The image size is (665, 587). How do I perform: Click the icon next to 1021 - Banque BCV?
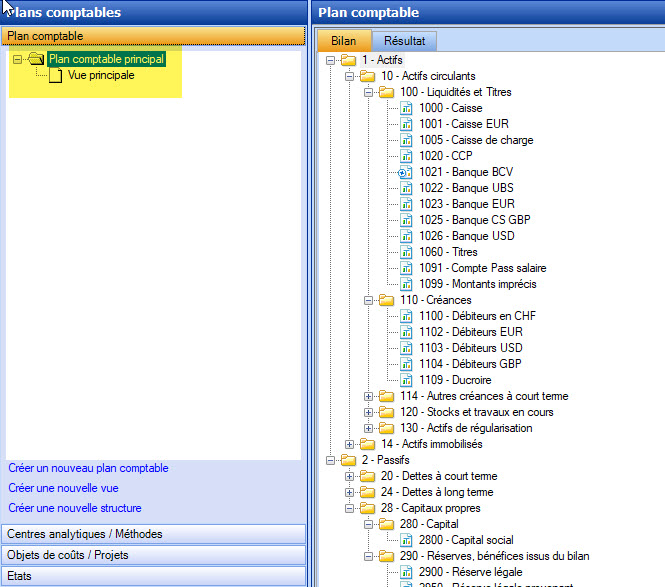pyautogui.click(x=406, y=172)
